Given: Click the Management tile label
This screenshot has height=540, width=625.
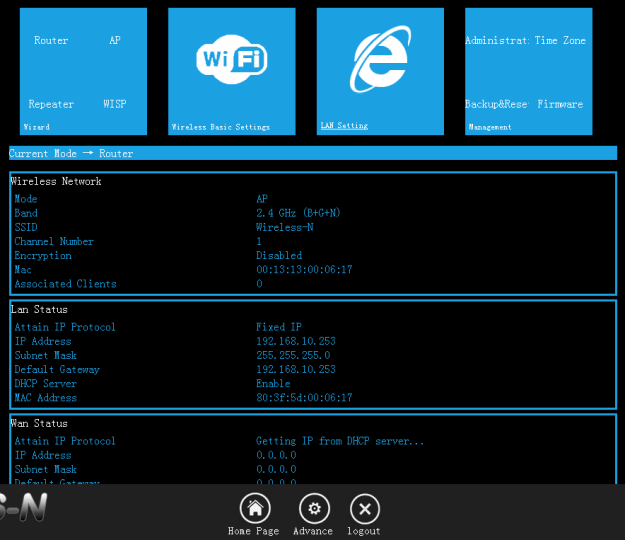Looking at the screenshot, I should click(490, 127).
